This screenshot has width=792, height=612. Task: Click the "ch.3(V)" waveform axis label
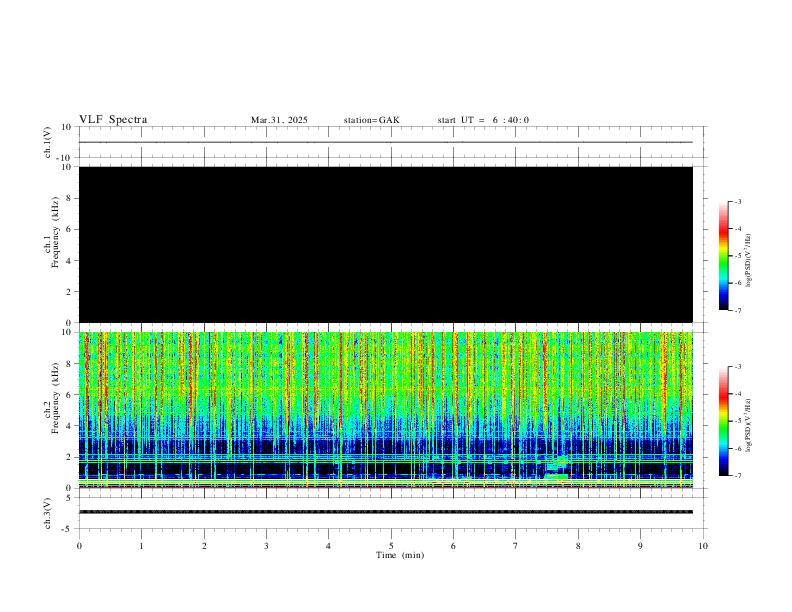pyautogui.click(x=48, y=514)
